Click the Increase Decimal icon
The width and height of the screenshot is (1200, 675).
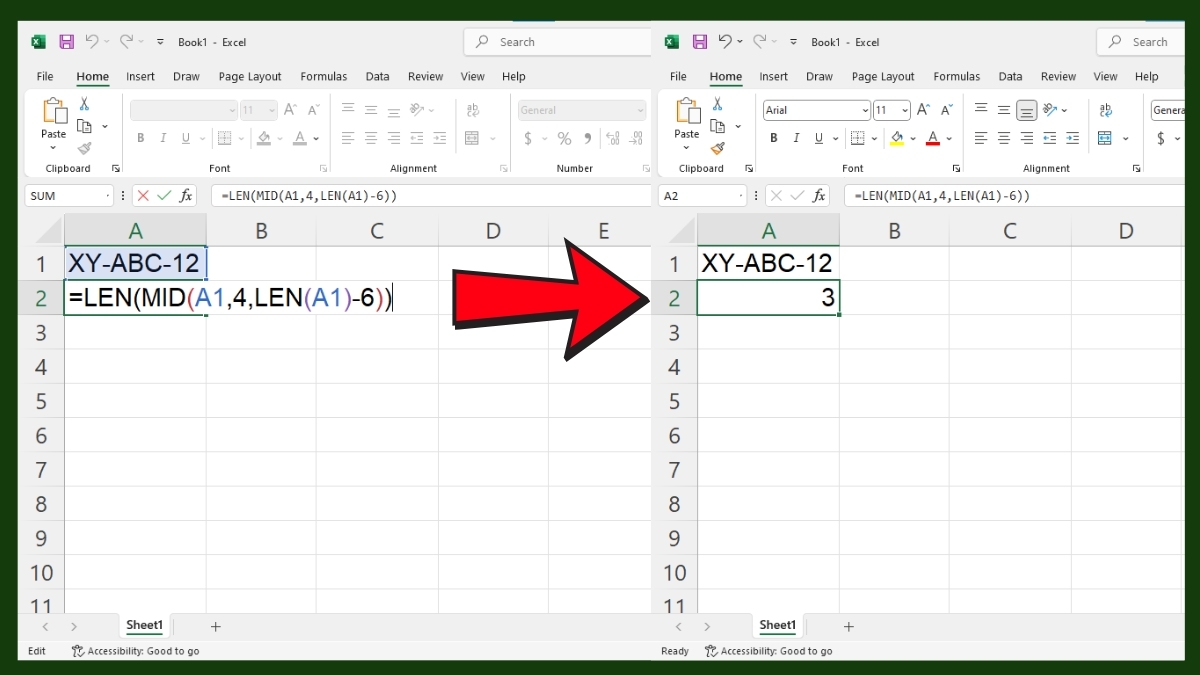click(x=613, y=138)
